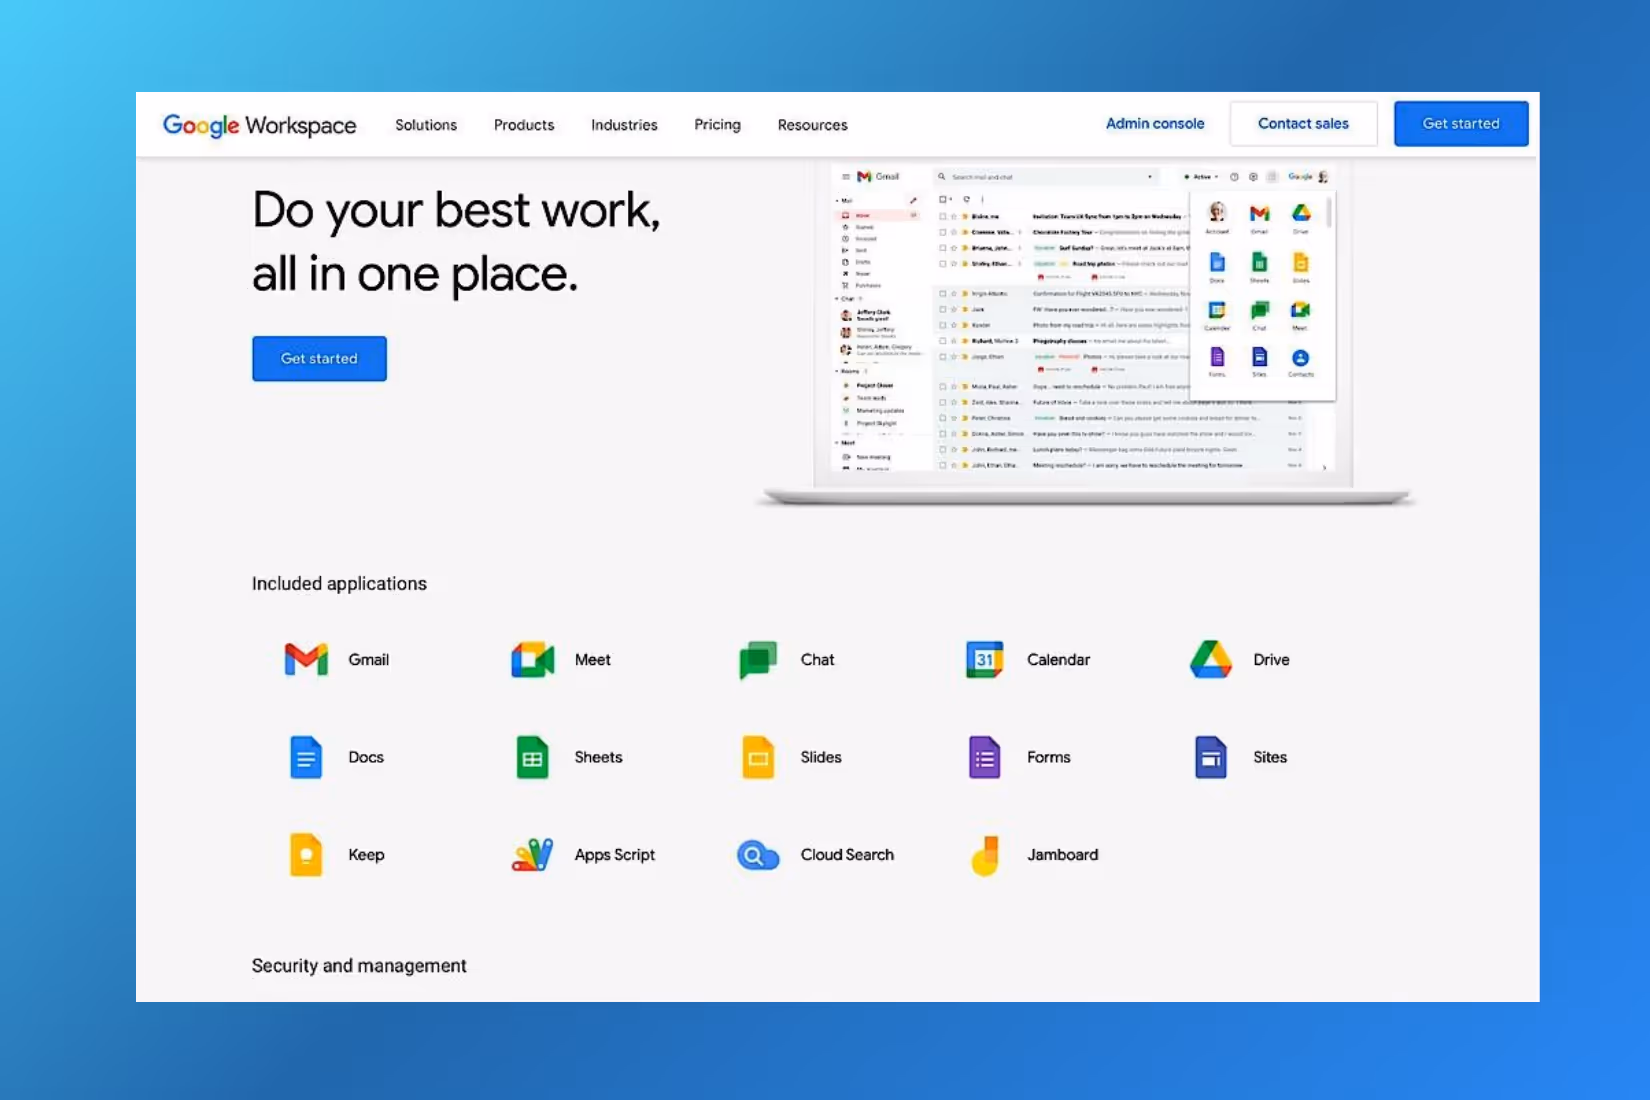This screenshot has width=1650, height=1100.
Task: Click the Cloud Search icon
Action: [758, 856]
